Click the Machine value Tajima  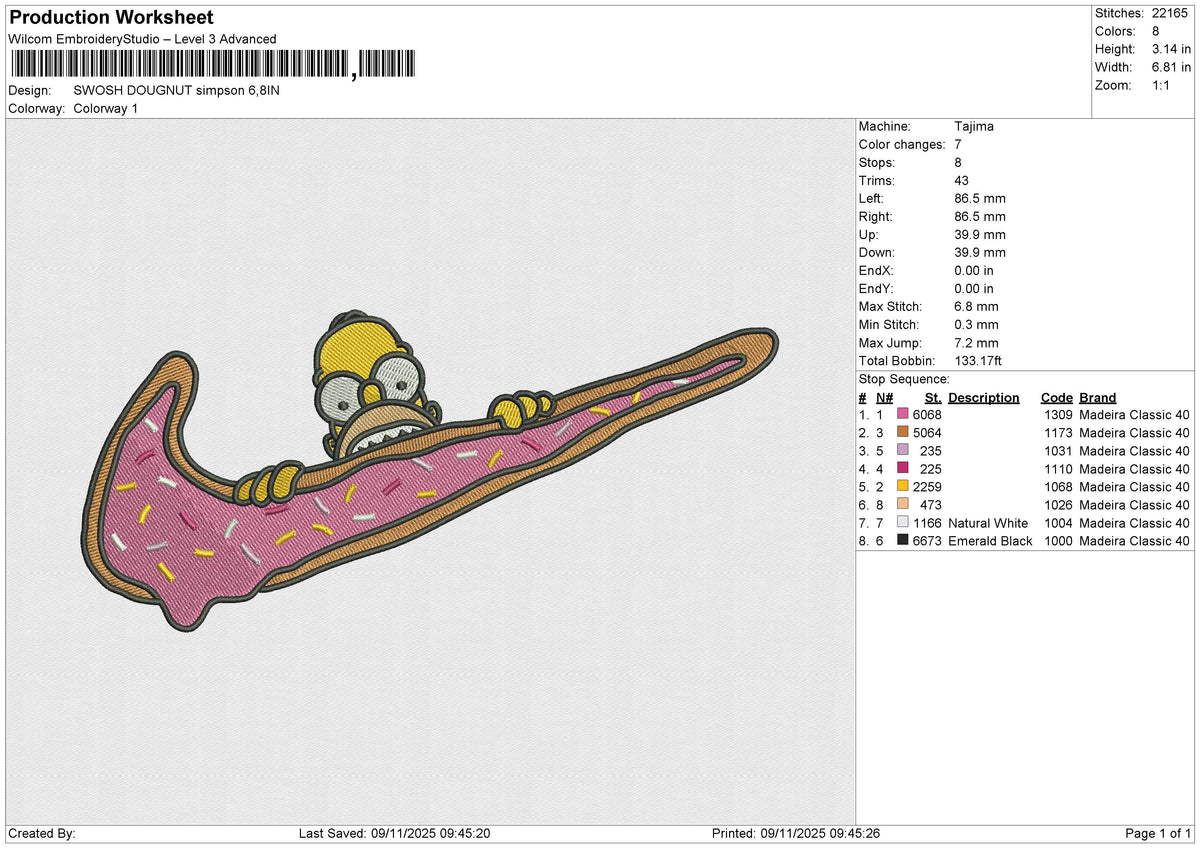pos(974,127)
